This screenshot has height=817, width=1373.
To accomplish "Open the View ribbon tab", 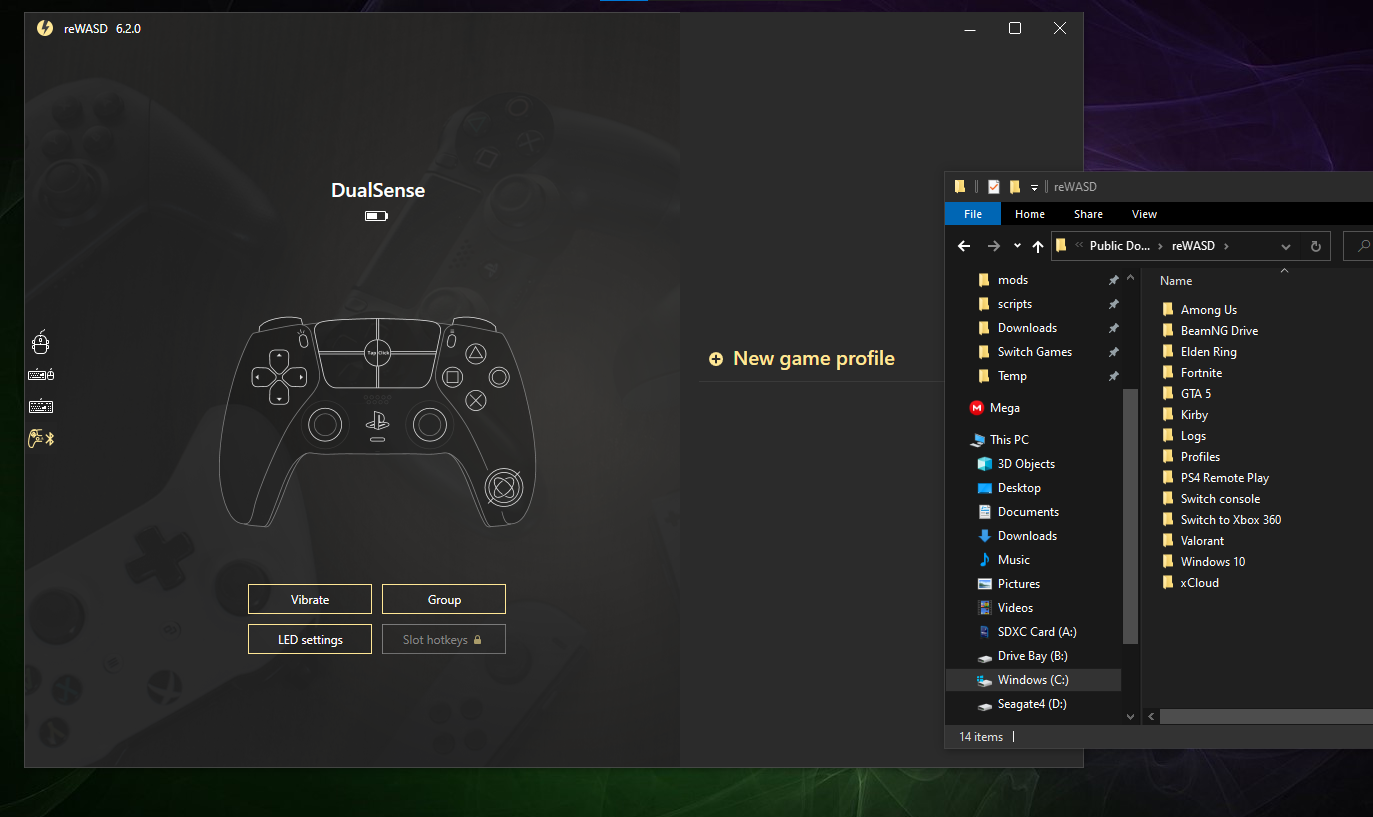I will 1144,214.
